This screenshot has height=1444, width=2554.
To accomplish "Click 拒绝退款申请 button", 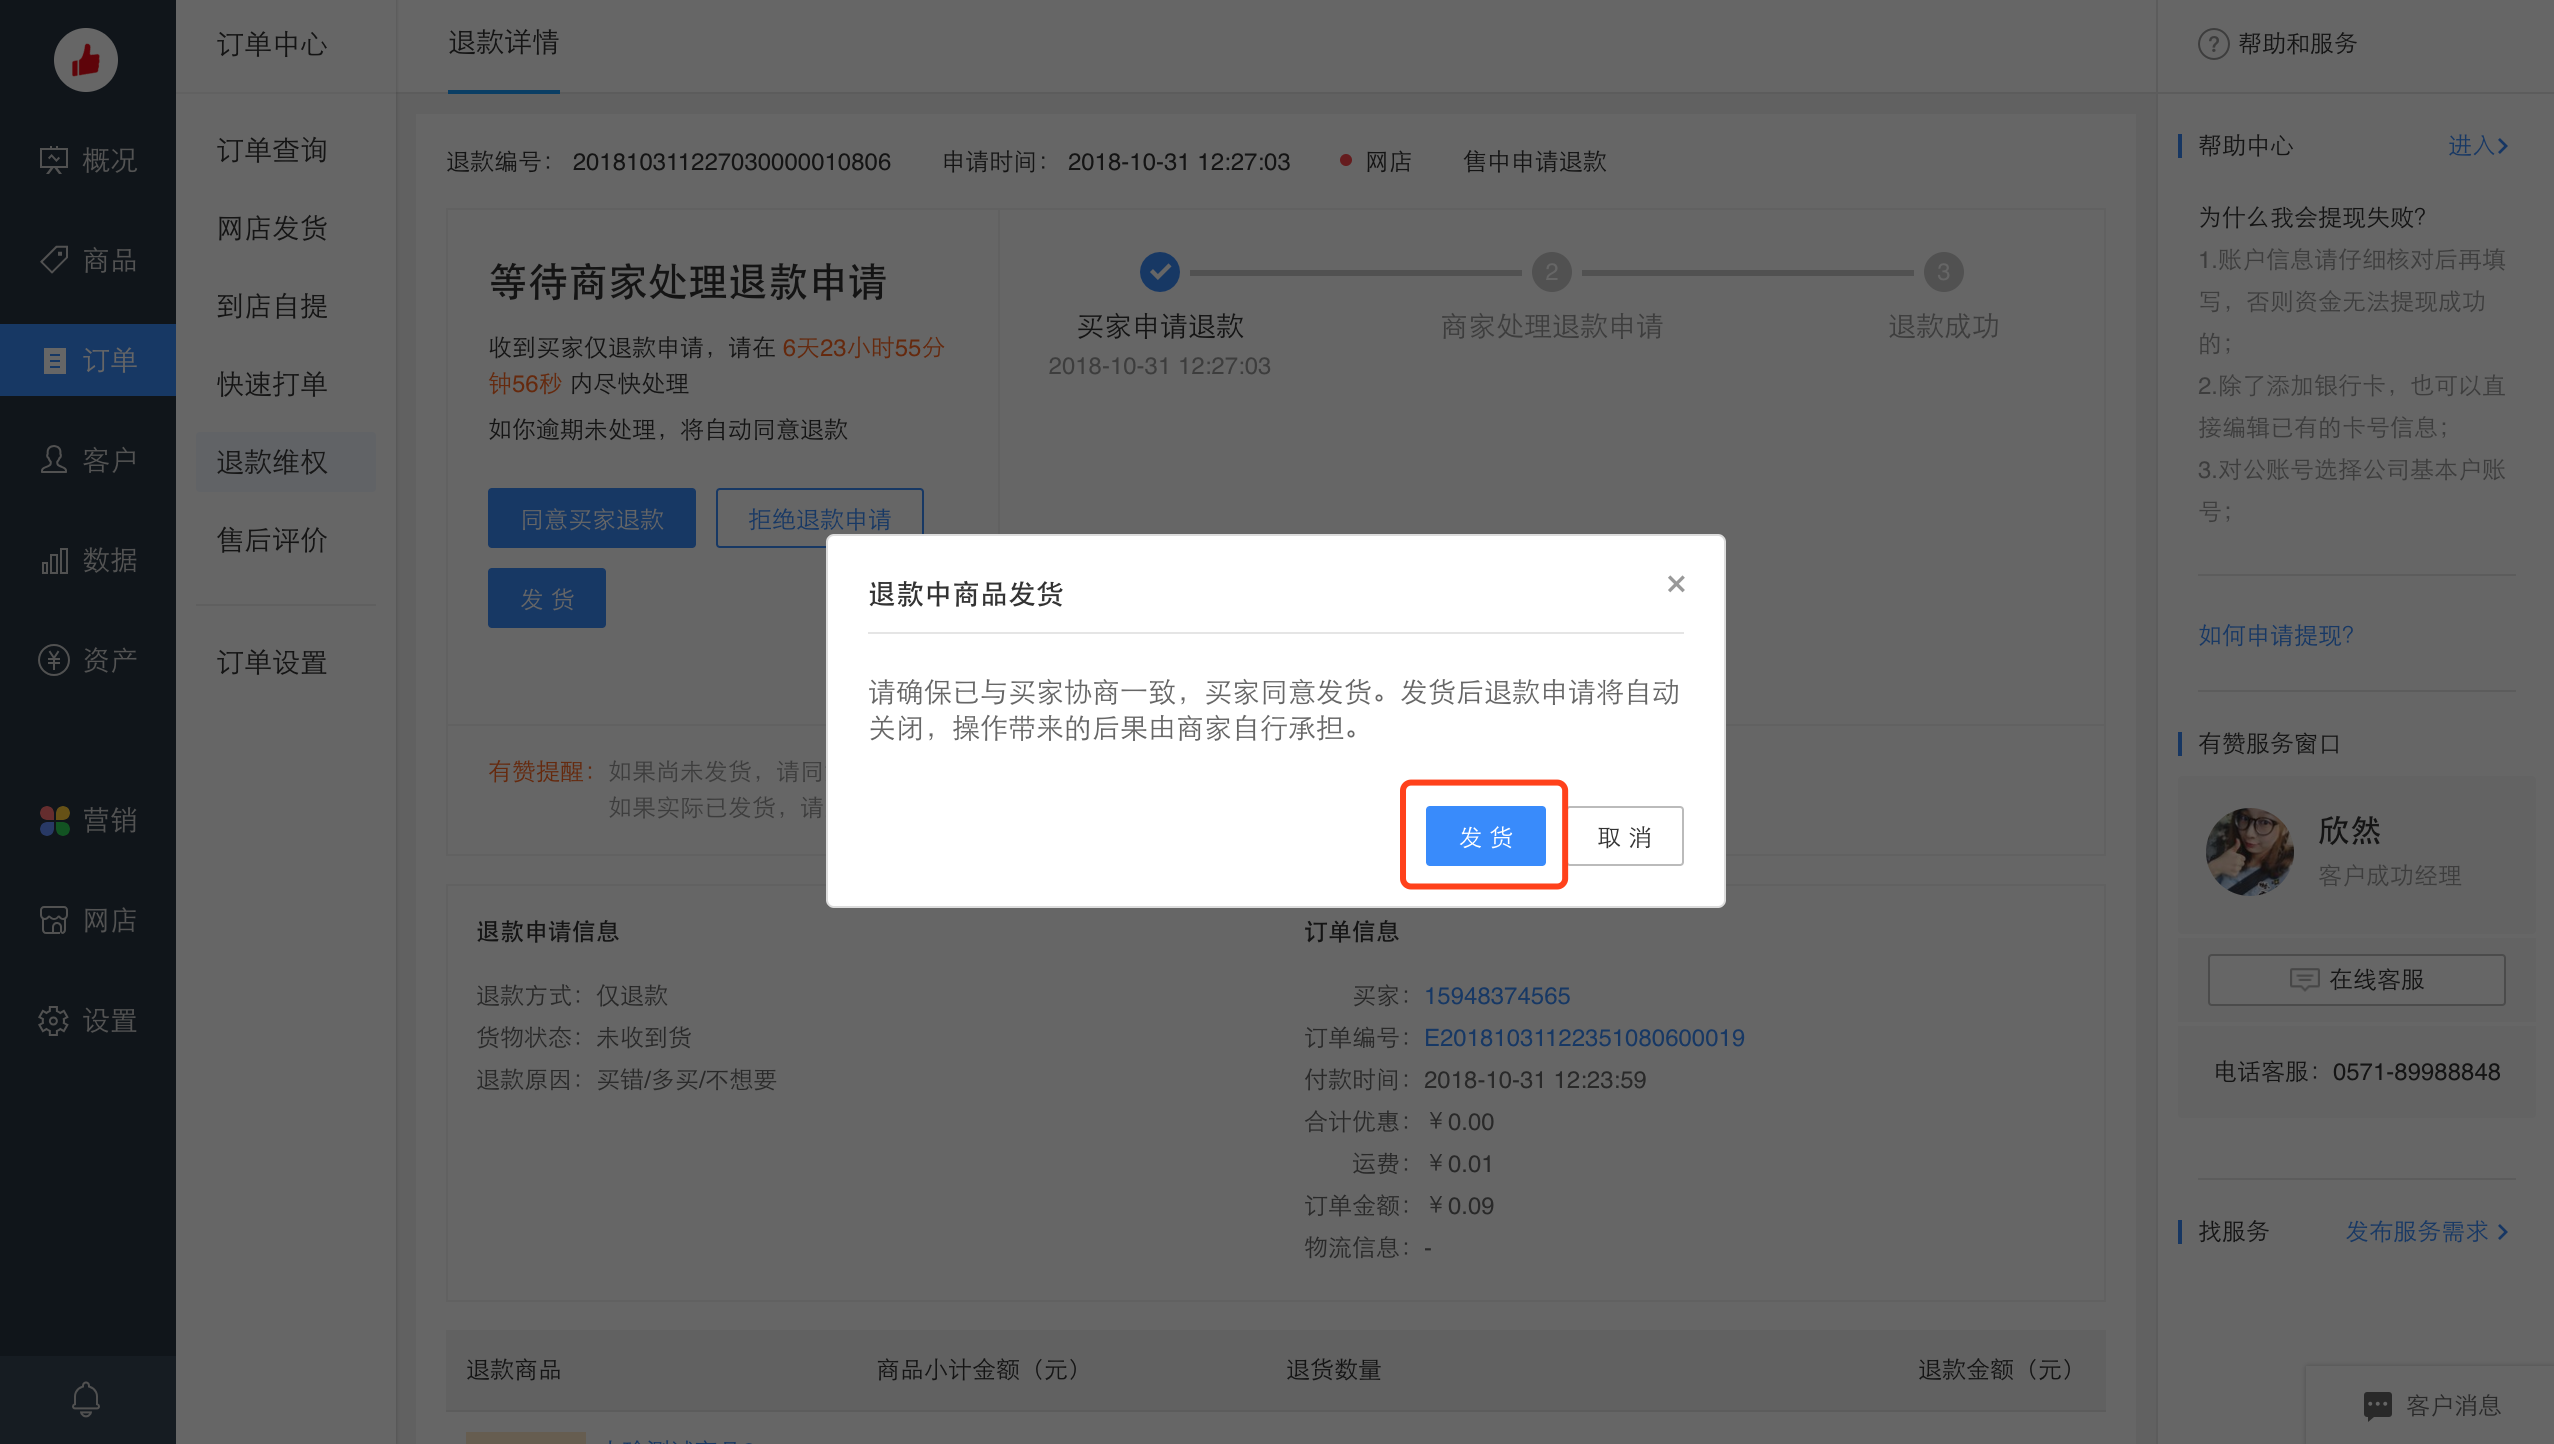I will [x=819, y=518].
